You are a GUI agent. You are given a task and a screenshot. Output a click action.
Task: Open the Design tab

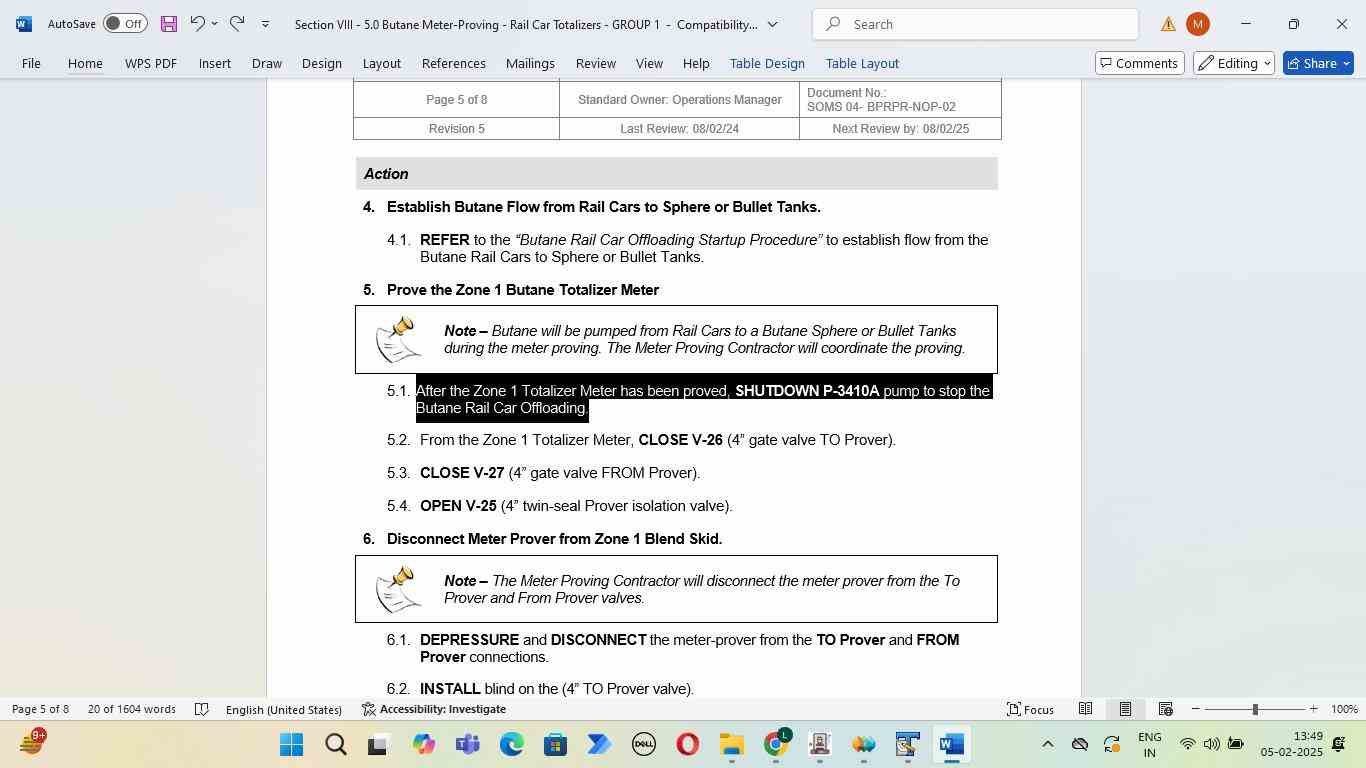[x=322, y=63]
